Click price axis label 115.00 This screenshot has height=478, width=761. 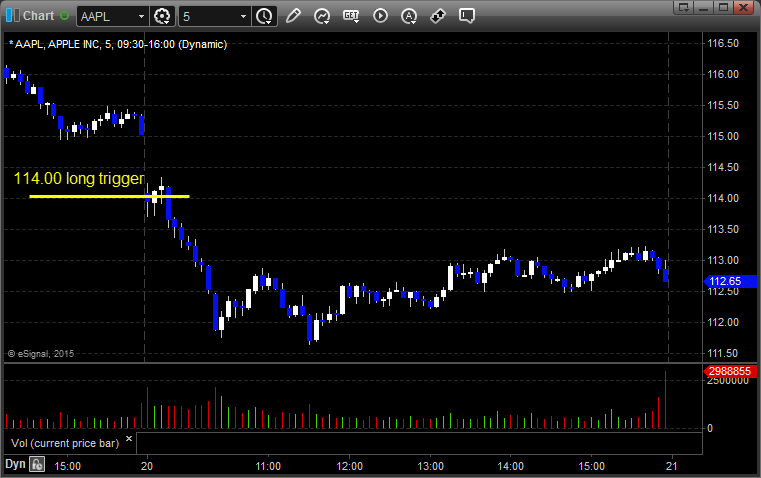click(723, 136)
